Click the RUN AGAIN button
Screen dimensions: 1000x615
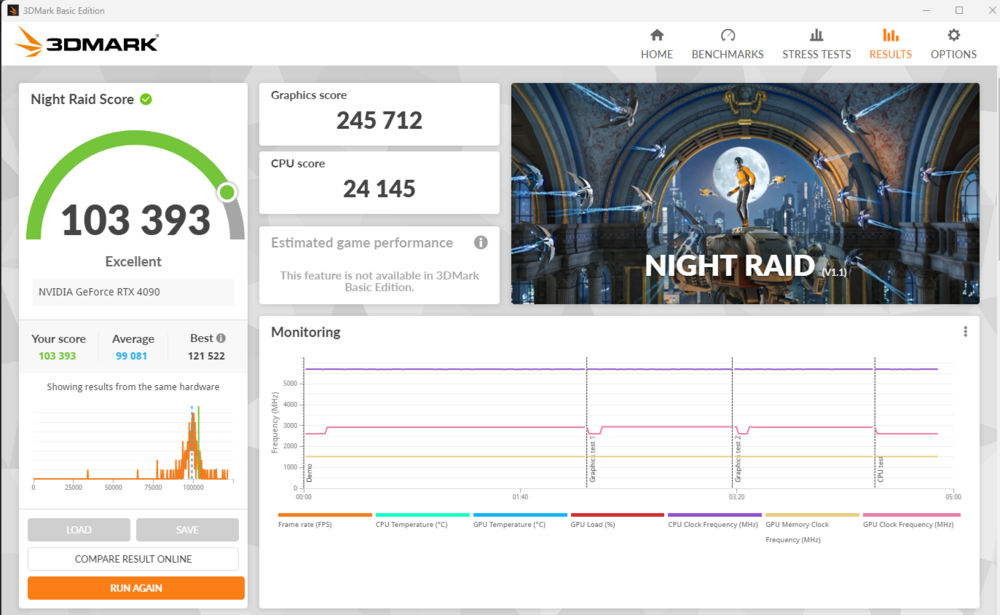coord(135,588)
